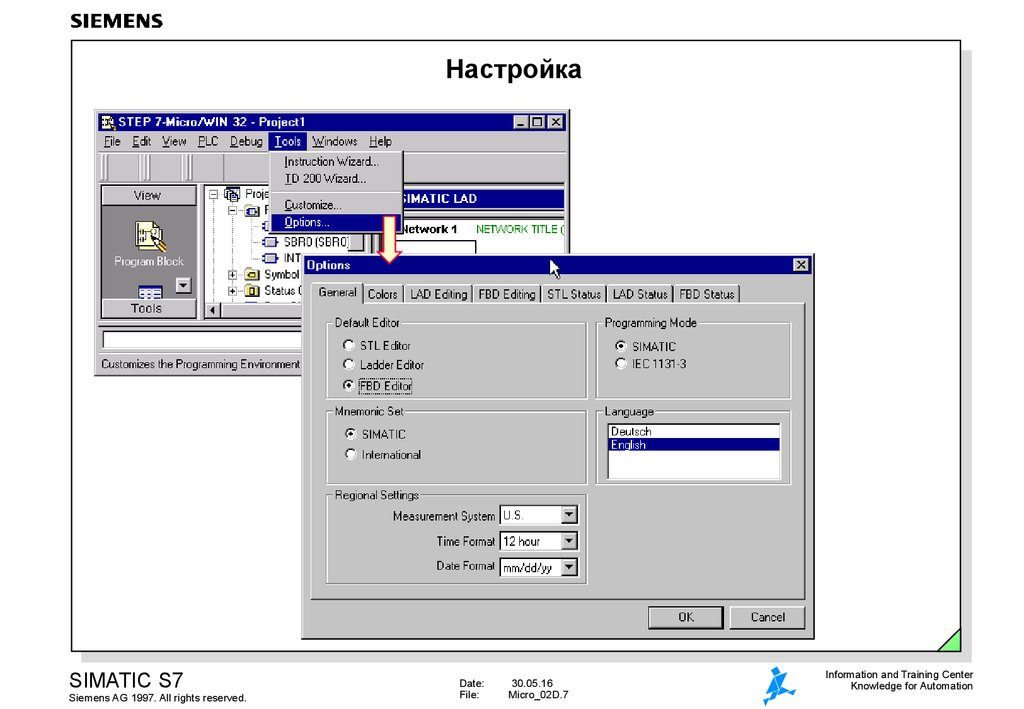Expand the Symbol node in project tree
1024x709 pixels.
pyautogui.click(x=232, y=275)
